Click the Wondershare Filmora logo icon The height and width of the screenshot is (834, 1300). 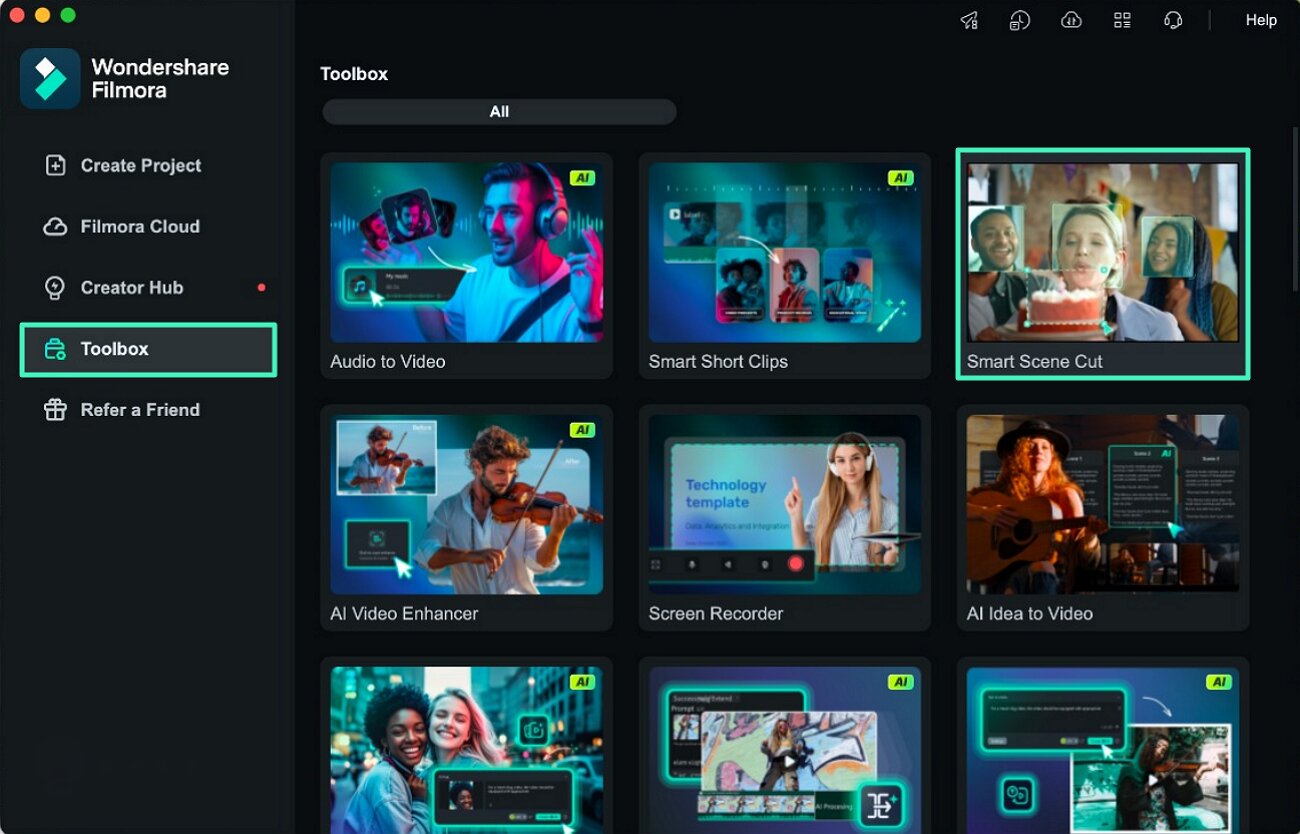coord(50,78)
